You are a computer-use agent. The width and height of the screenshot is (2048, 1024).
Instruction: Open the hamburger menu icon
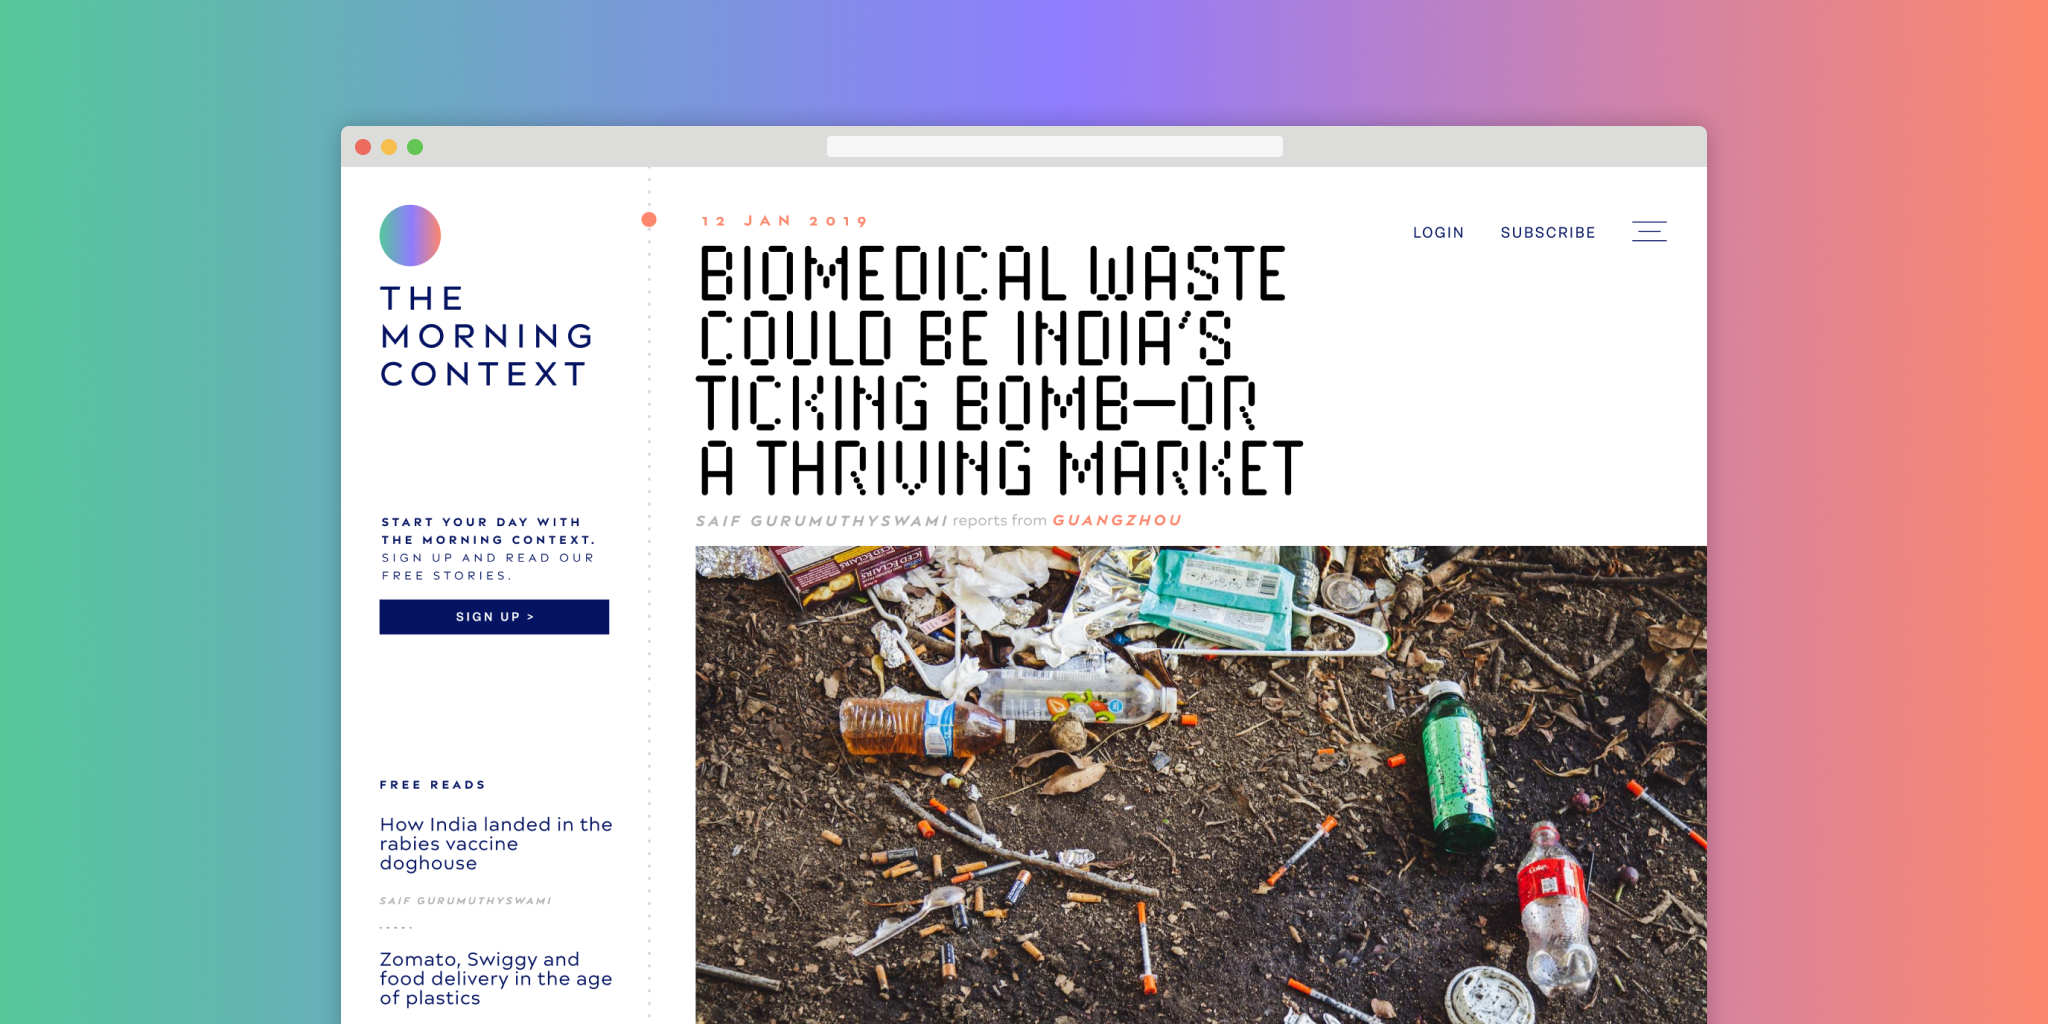(1649, 231)
